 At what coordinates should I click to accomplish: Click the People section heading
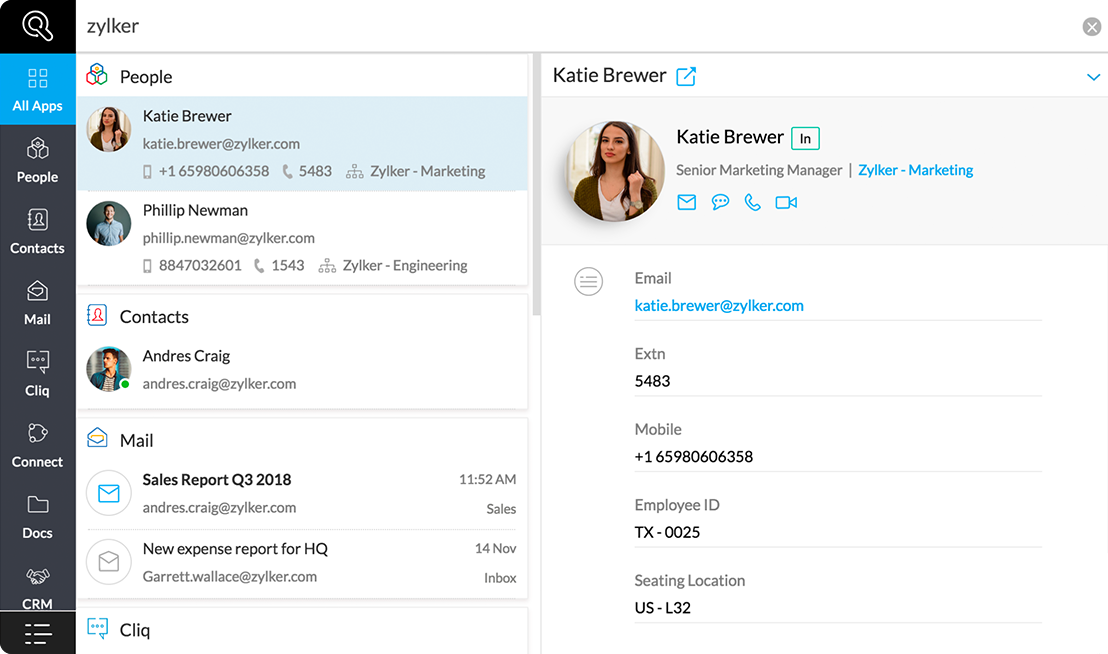pos(146,76)
